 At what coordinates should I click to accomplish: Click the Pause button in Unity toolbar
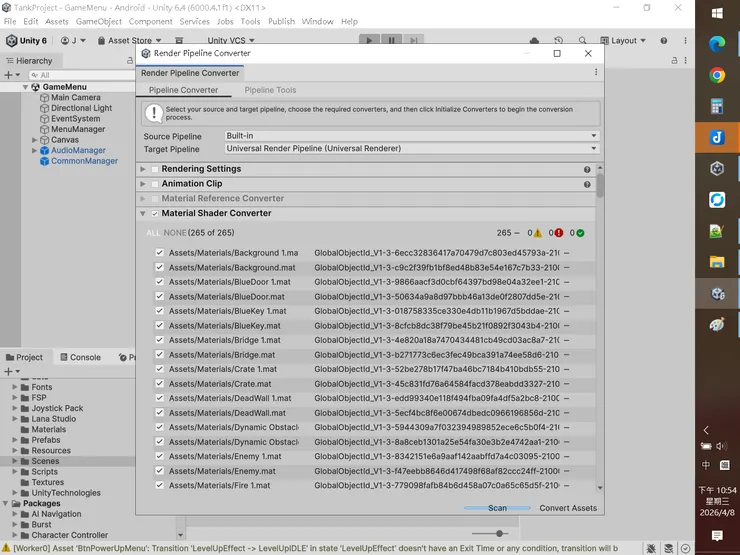[391, 40]
